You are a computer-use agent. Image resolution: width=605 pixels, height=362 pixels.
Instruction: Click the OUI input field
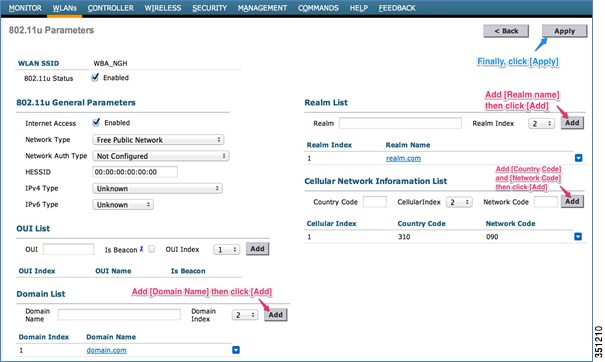click(69, 249)
